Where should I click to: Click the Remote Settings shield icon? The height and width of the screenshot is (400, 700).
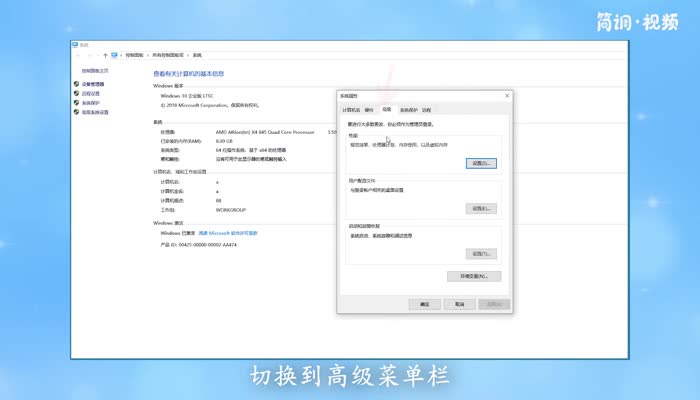pyautogui.click(x=77, y=93)
